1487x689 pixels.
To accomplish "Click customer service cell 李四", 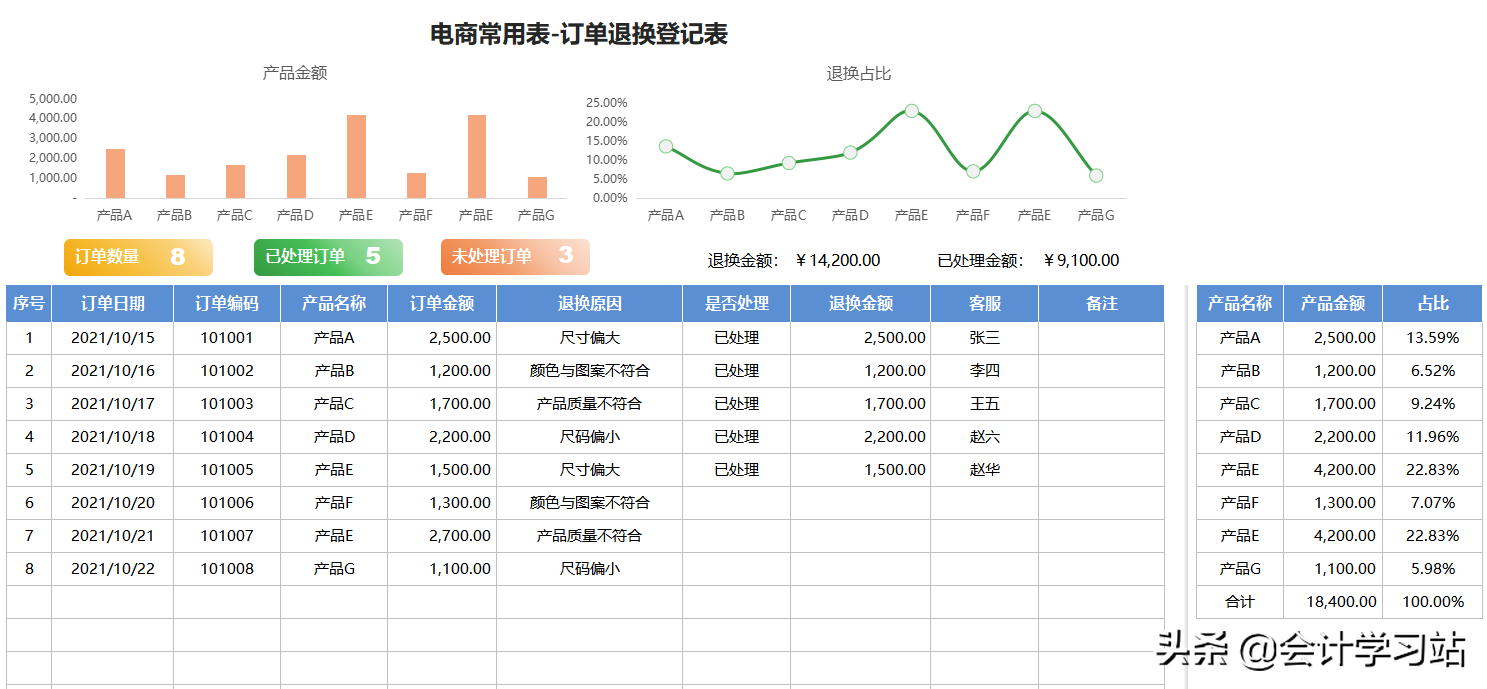I will [x=985, y=371].
